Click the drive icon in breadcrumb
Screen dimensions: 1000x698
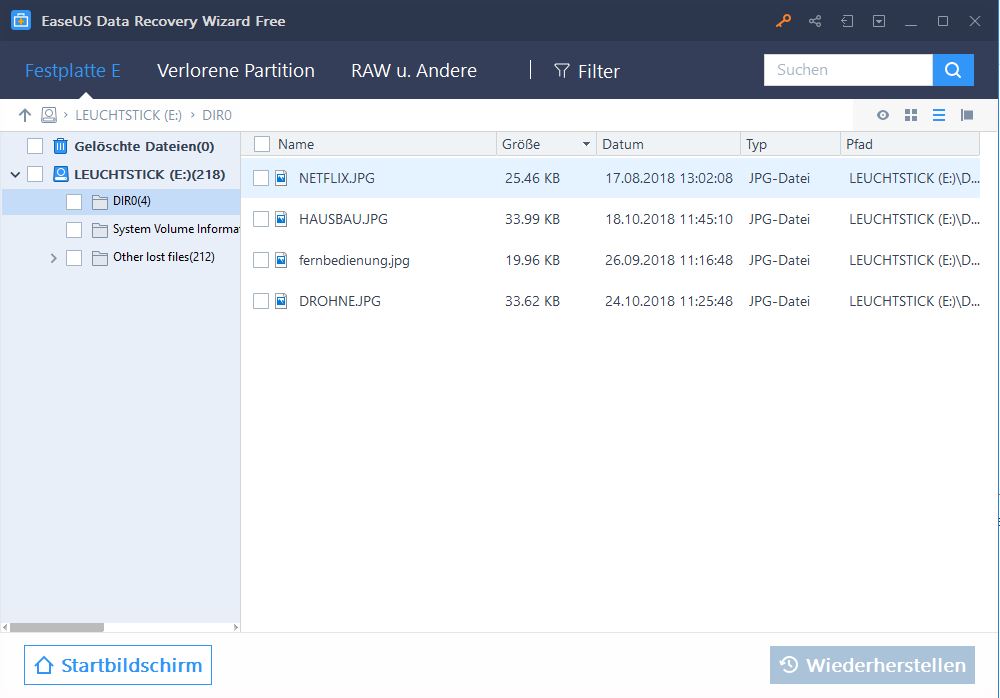48,115
